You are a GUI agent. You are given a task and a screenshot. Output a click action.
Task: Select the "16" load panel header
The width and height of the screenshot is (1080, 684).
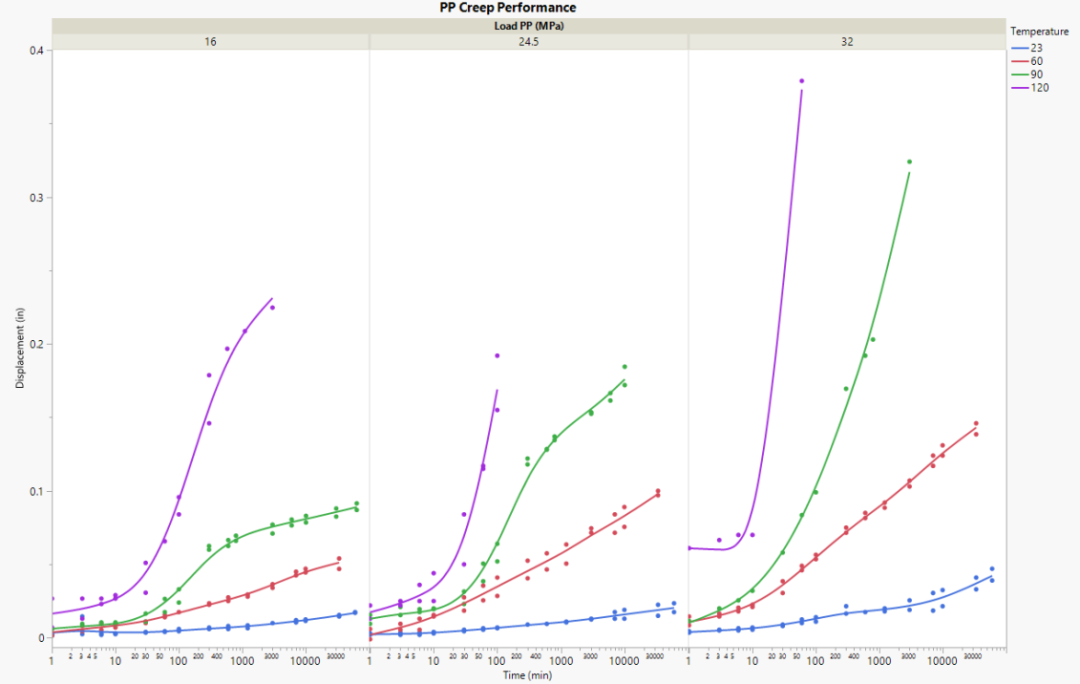[x=210, y=42]
